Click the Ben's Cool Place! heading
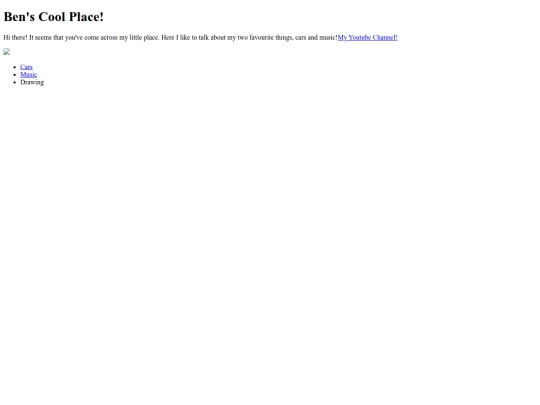The width and height of the screenshot is (540, 405). tap(54, 17)
